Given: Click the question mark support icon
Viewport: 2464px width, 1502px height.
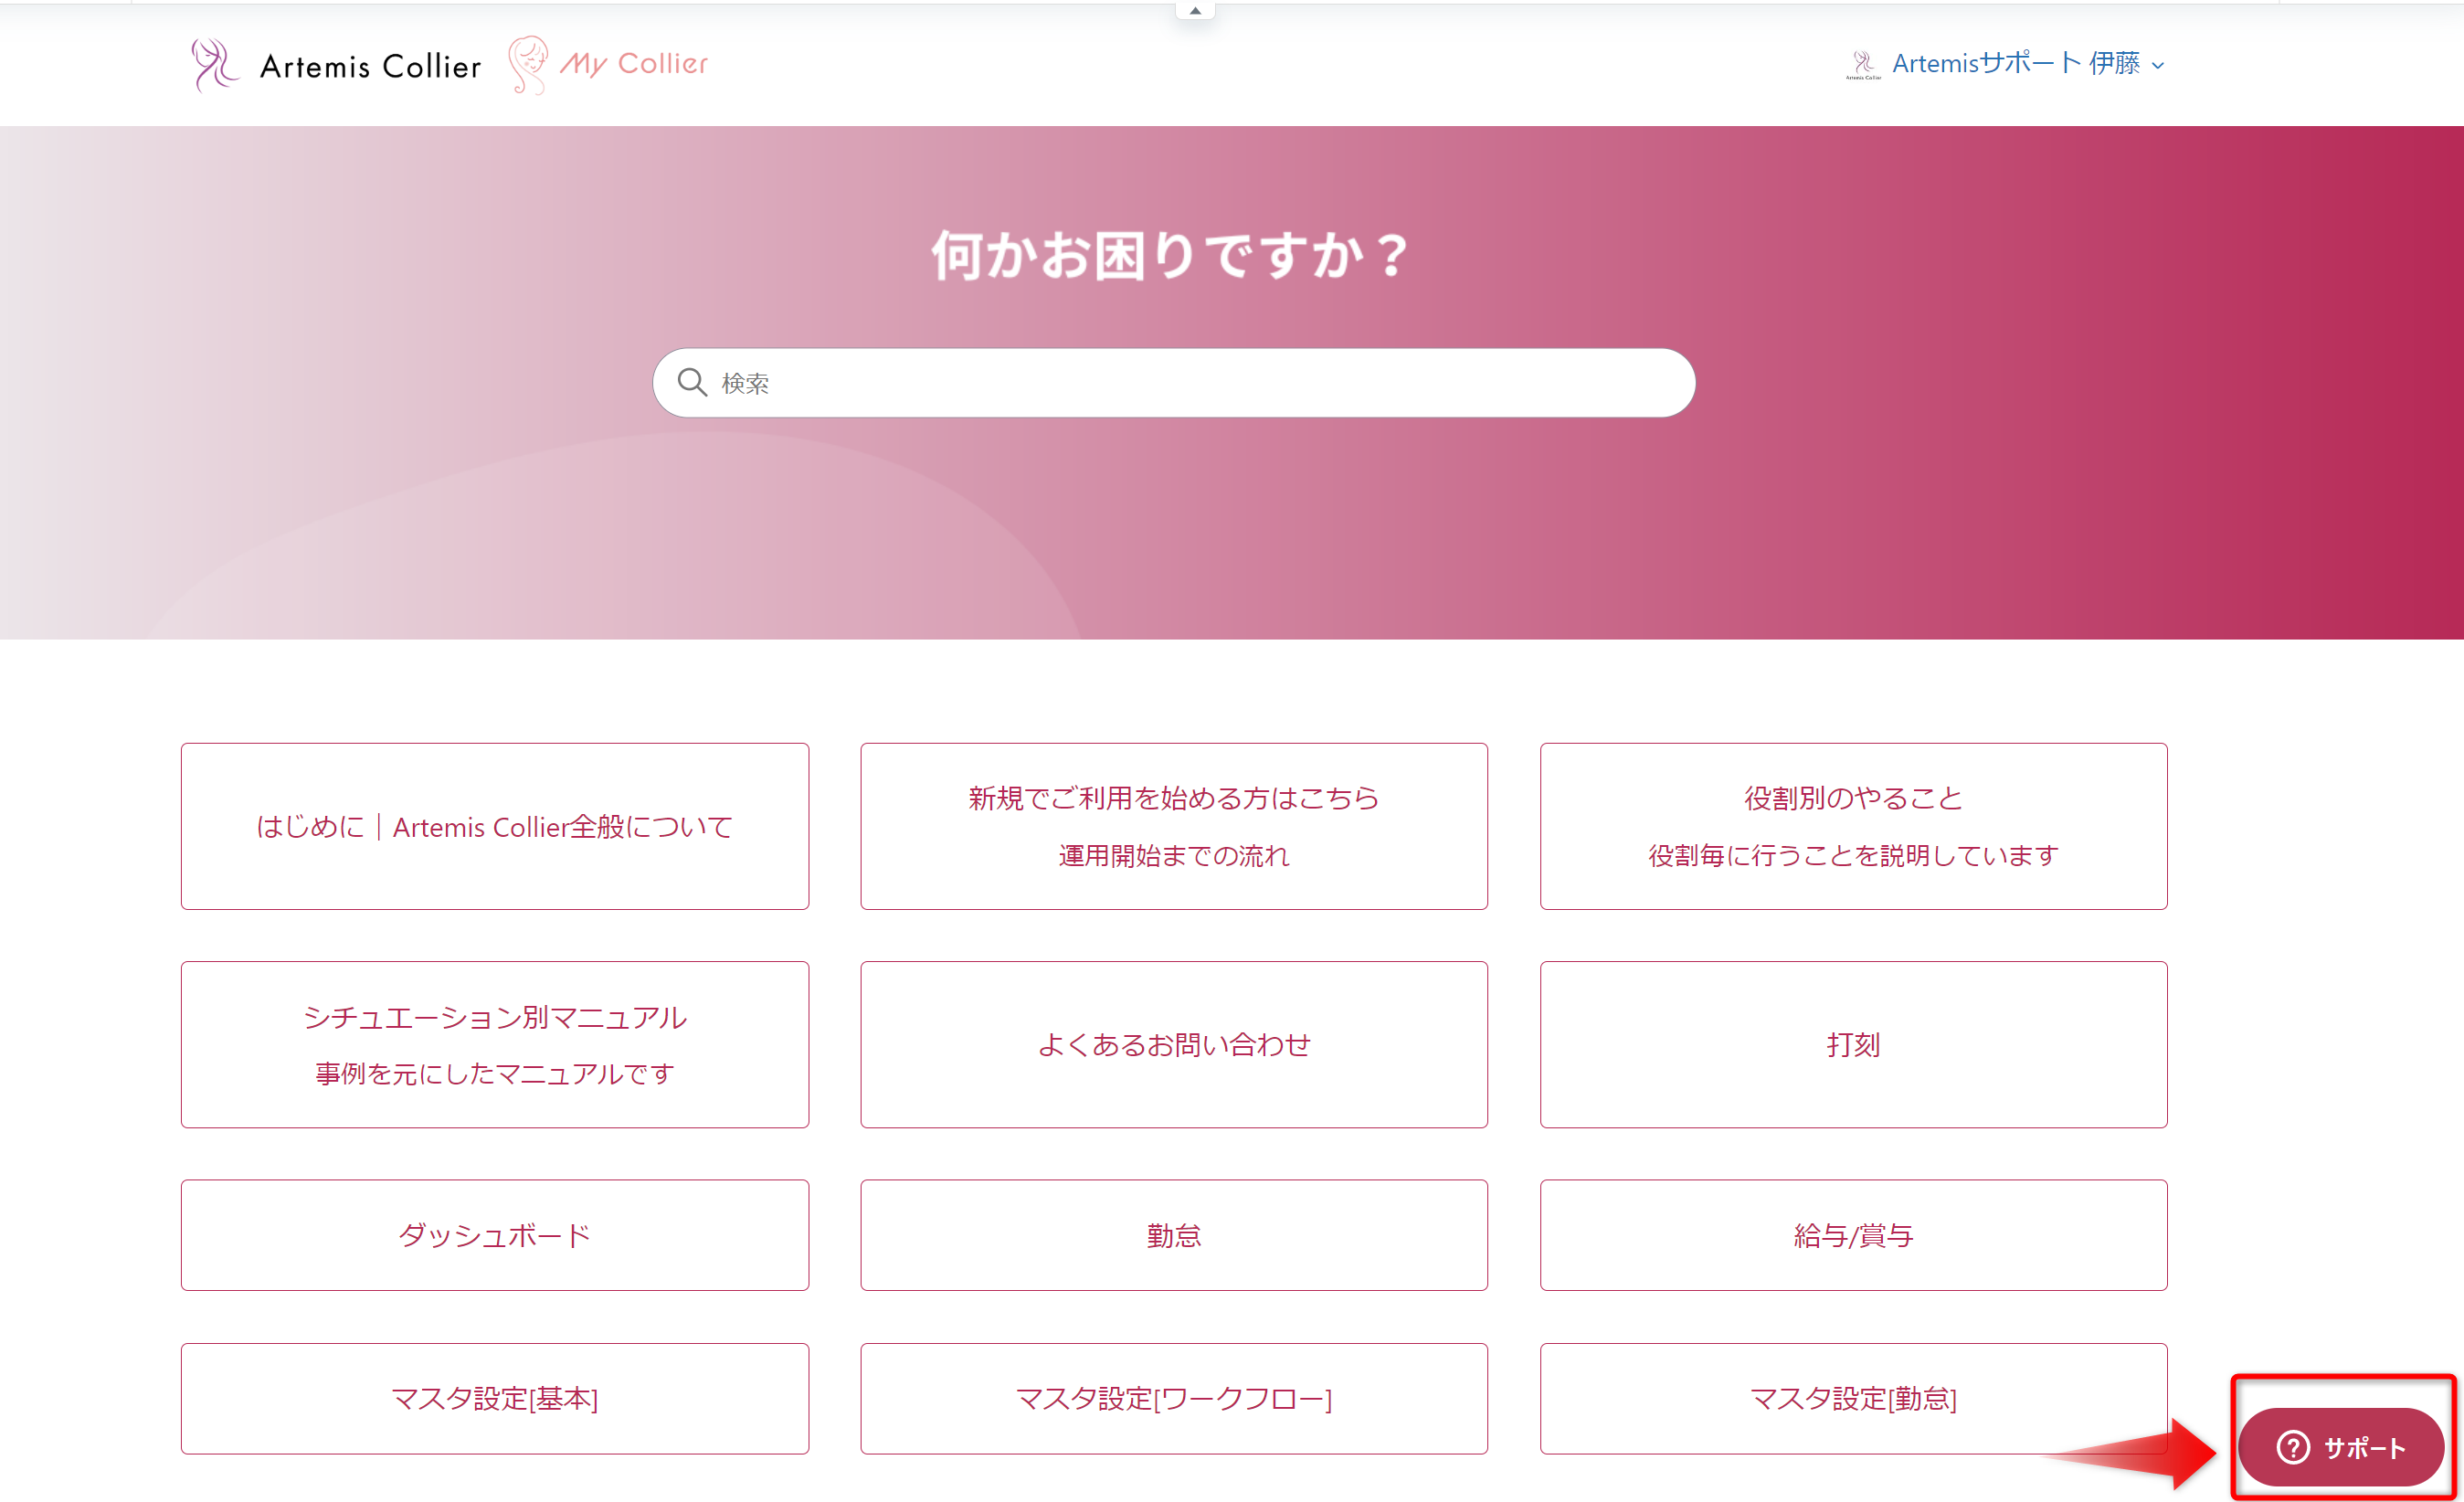Looking at the screenshot, I should pyautogui.click(x=2292, y=1447).
